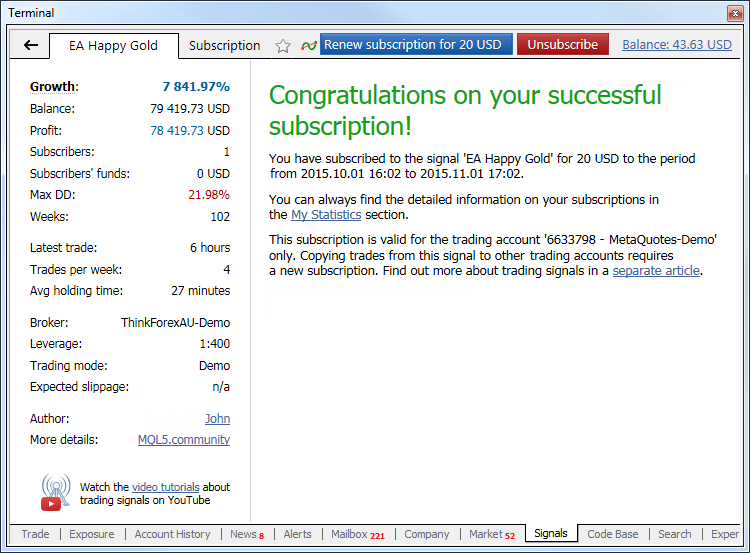Open the separate article link
Image resolution: width=750 pixels, height=553 pixels.
click(656, 271)
